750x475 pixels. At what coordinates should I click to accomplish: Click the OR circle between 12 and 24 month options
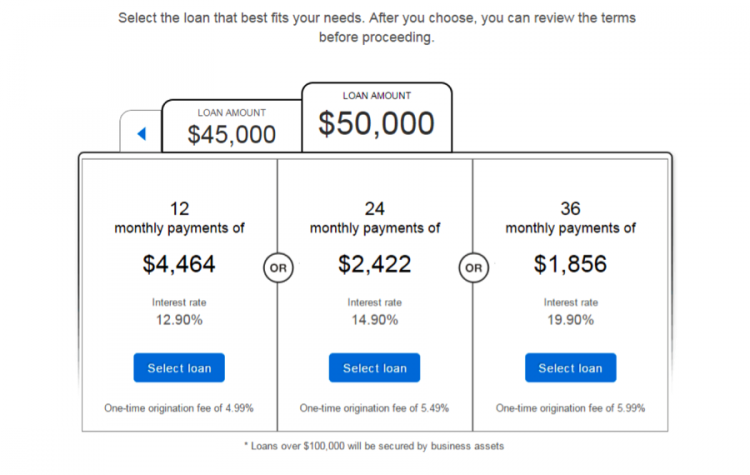pyautogui.click(x=277, y=268)
